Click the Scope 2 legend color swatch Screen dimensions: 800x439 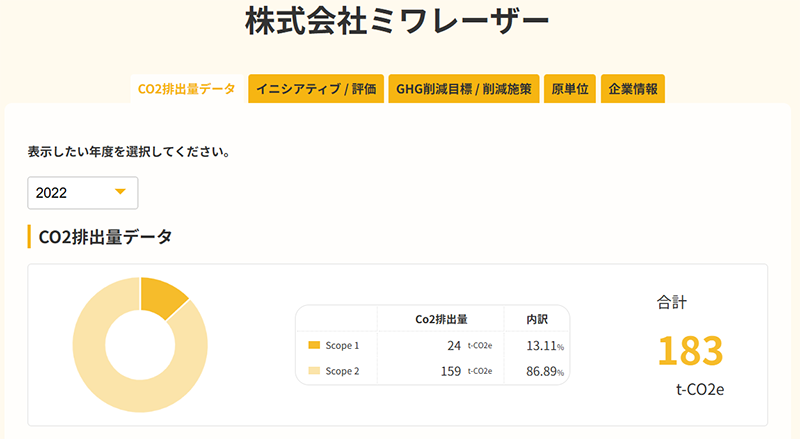[313, 371]
